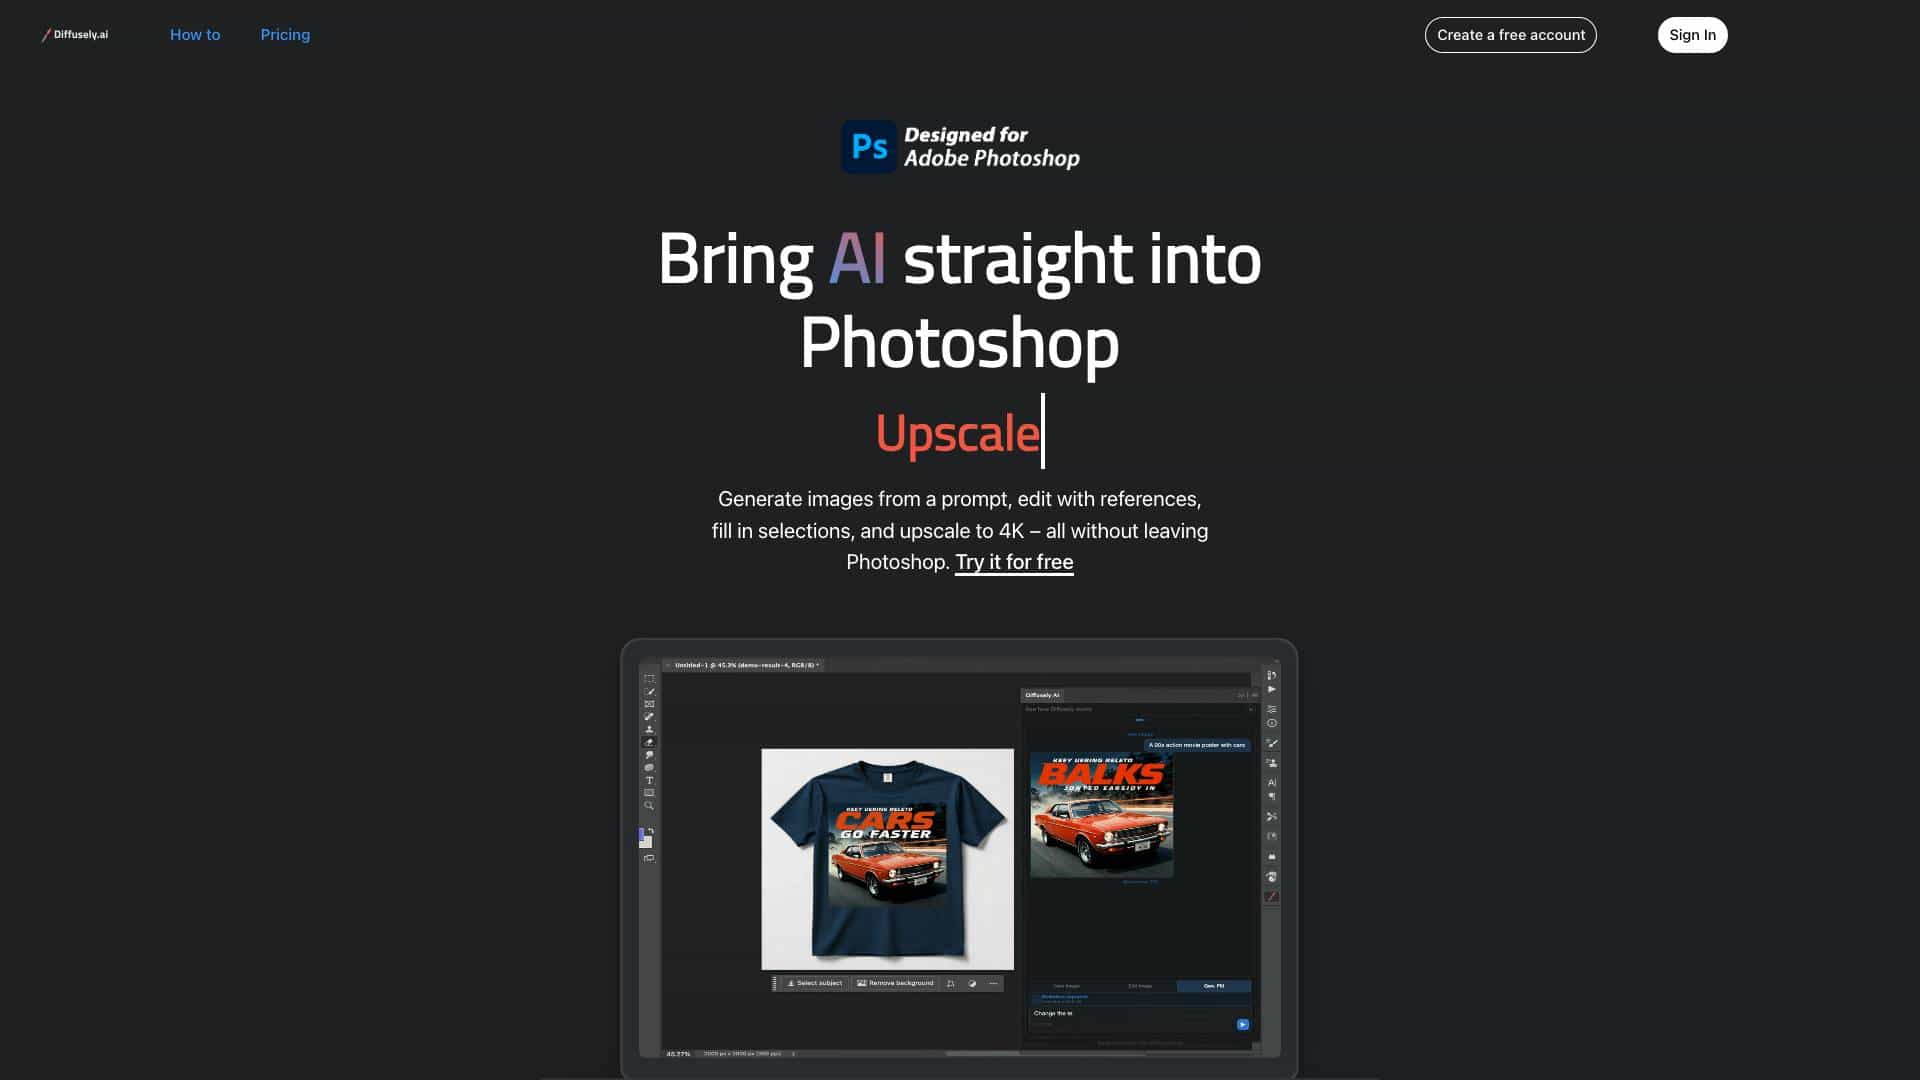Open the Brush Settings panel icon
This screenshot has height=1080, width=1920.
(1272, 743)
